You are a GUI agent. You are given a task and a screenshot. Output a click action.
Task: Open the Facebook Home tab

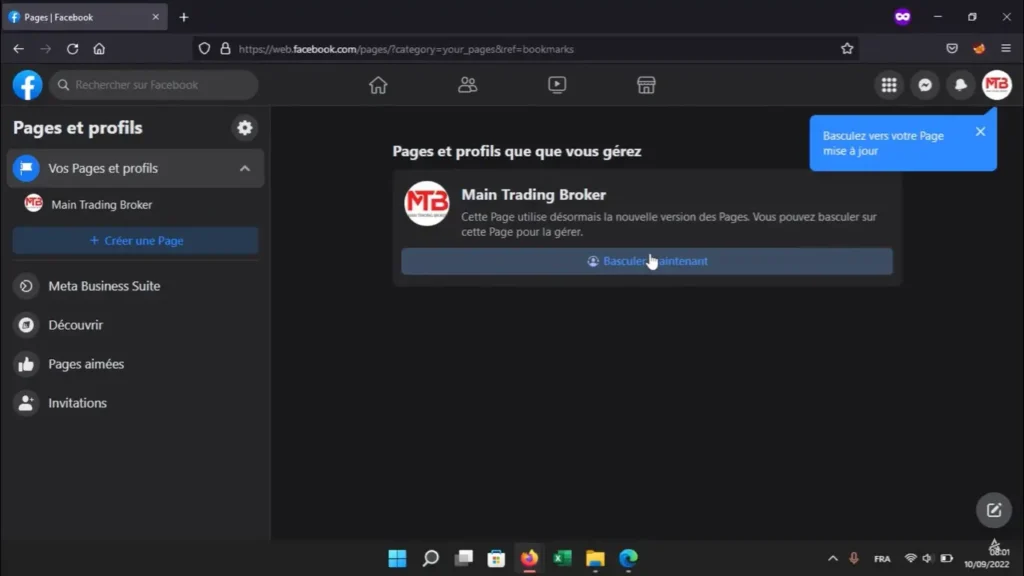click(378, 85)
